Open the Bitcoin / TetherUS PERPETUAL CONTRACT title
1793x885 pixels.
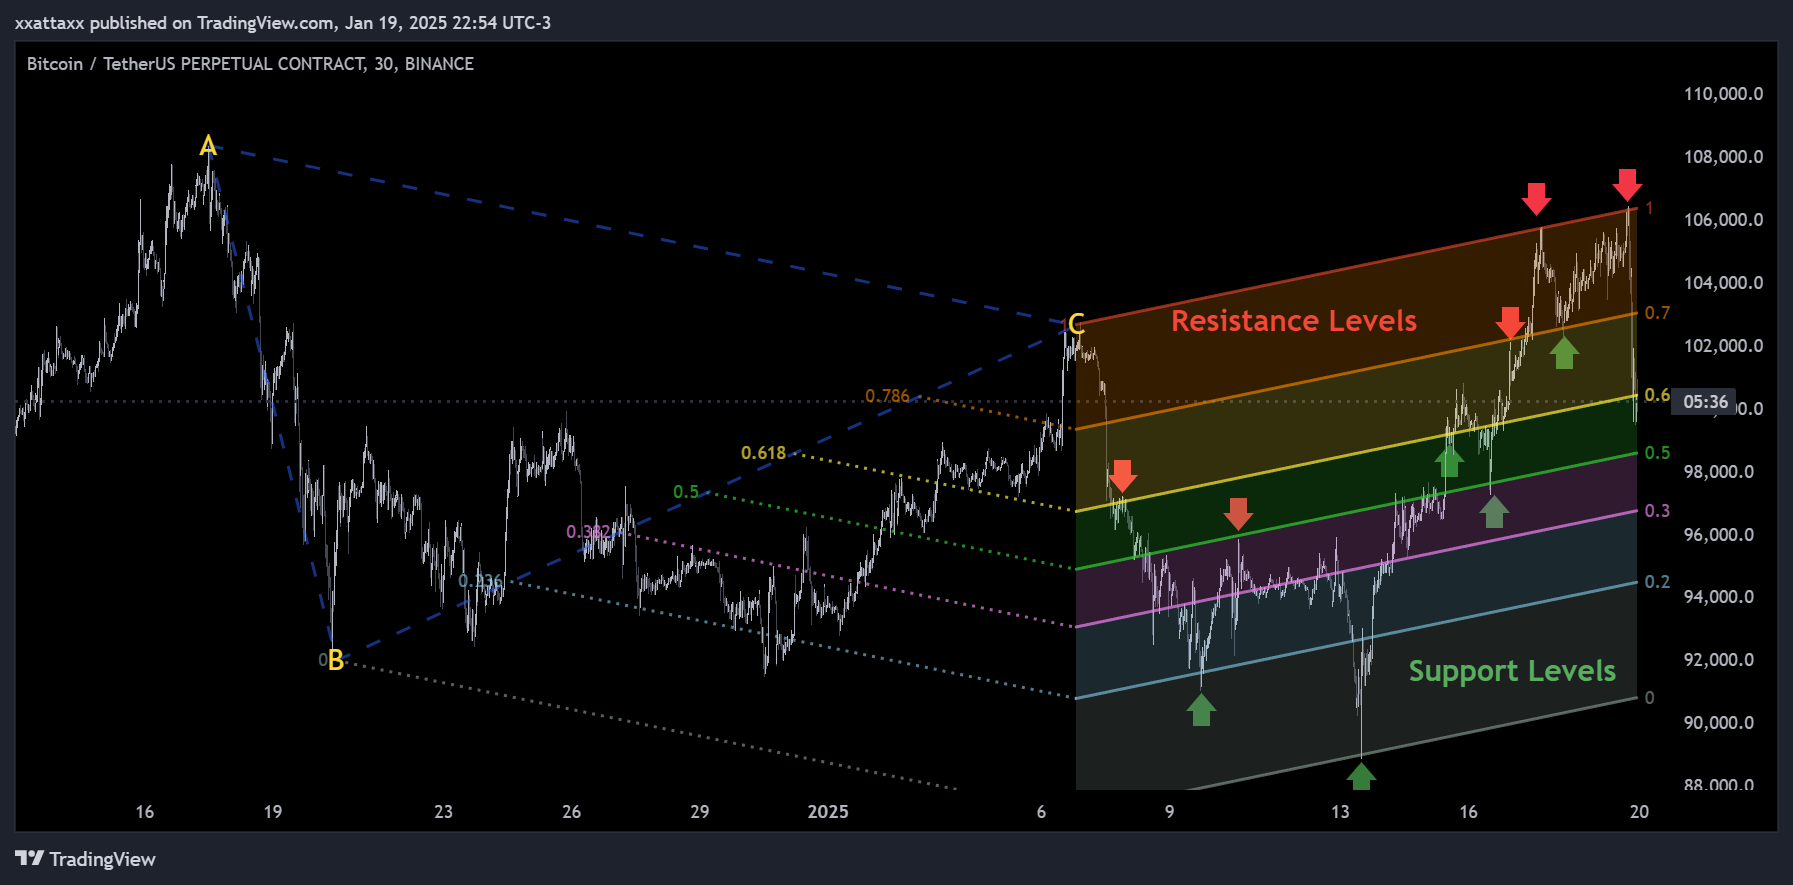[x=250, y=64]
